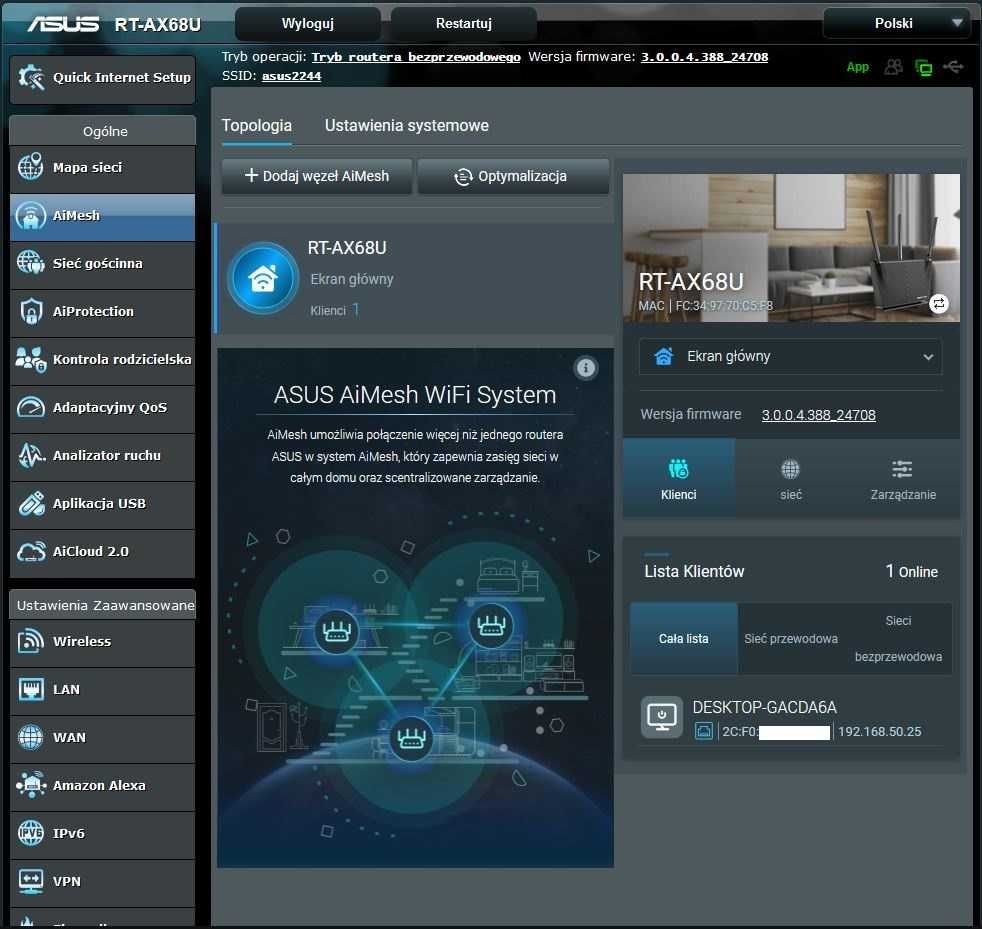Click the users status icon in header

pos(893,66)
